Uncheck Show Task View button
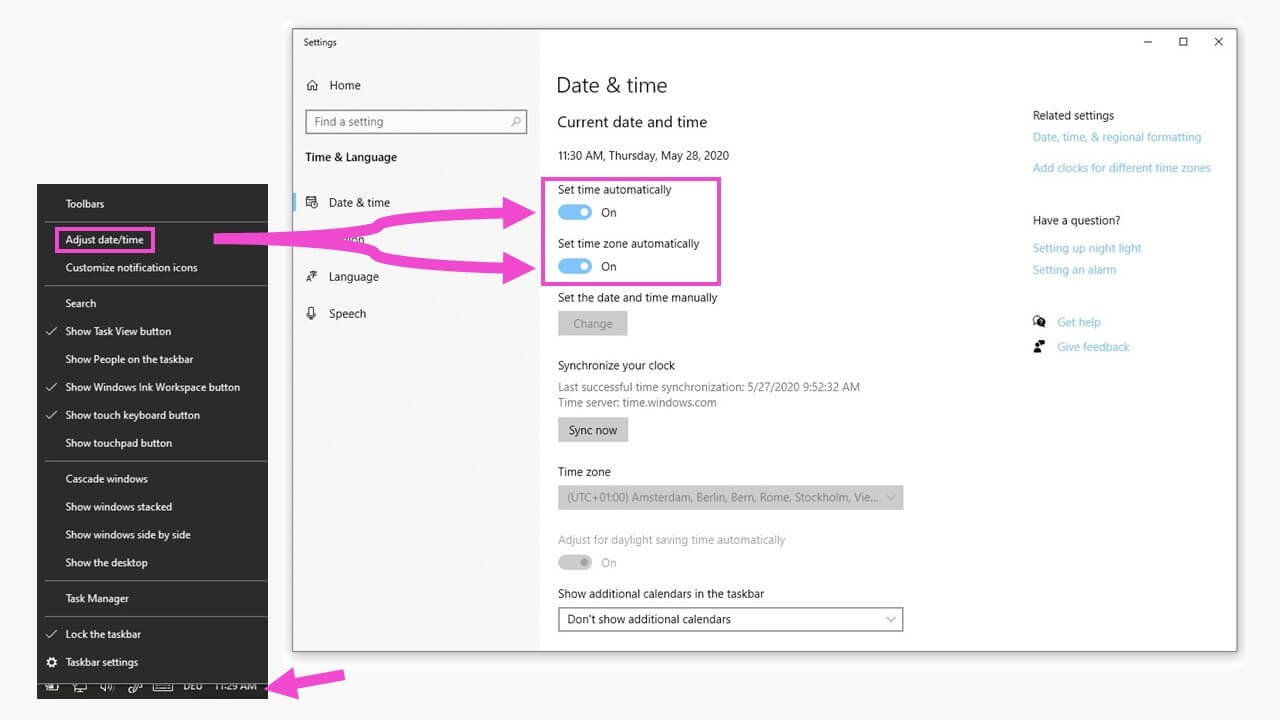 [118, 331]
